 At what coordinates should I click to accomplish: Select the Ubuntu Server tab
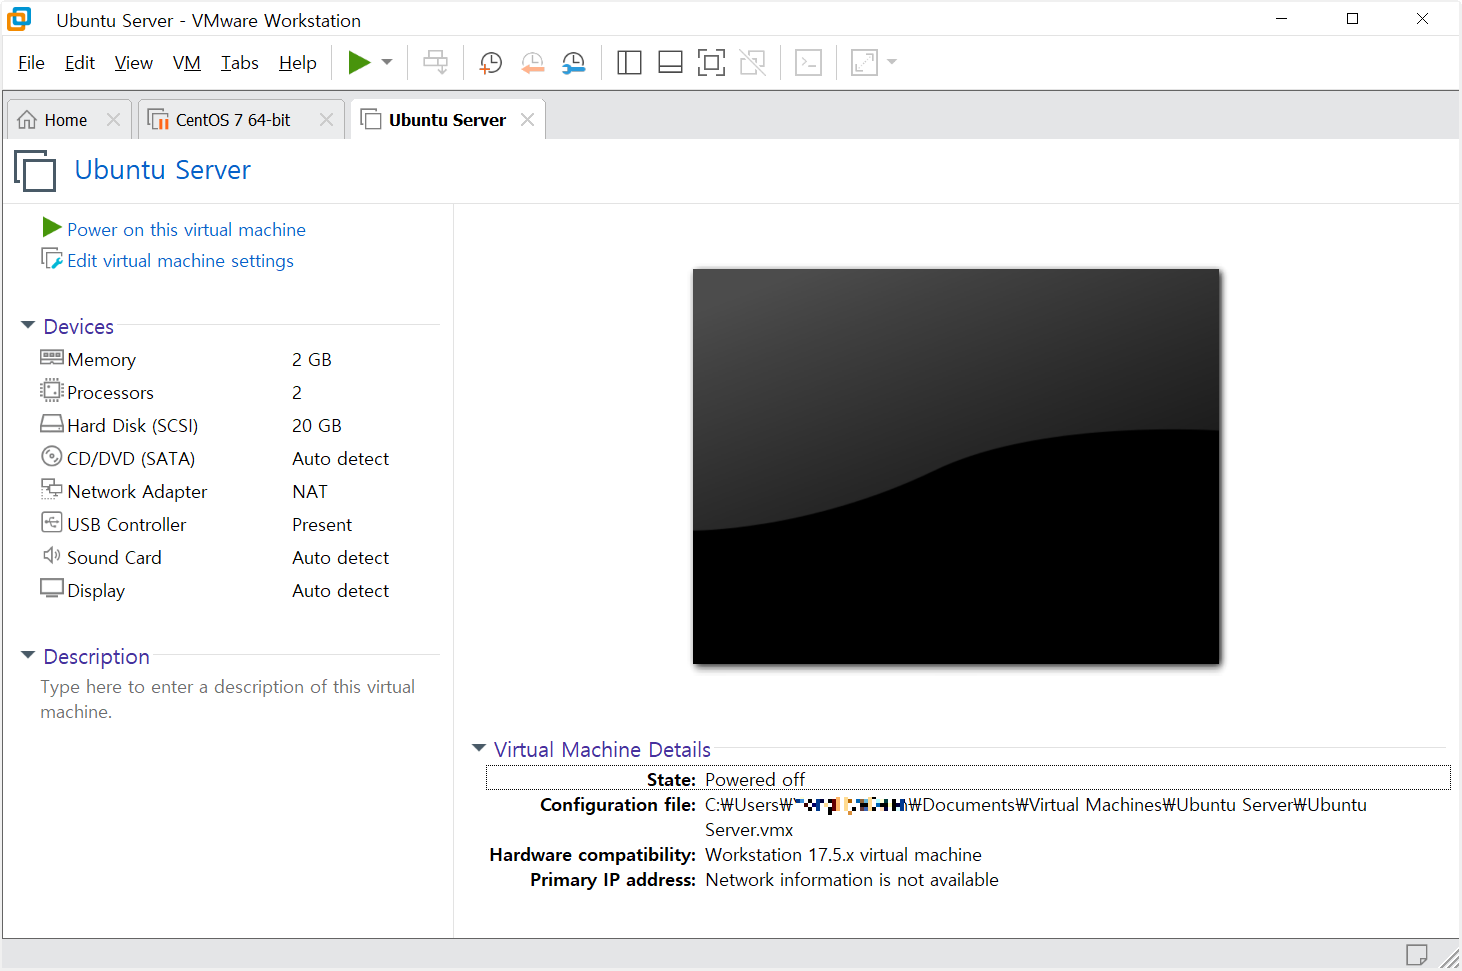(x=447, y=120)
